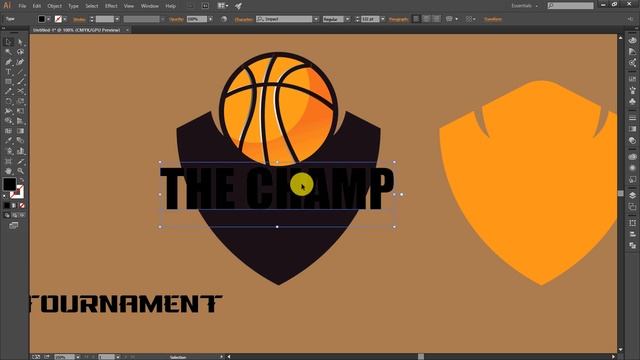Enable Draw Behind mode
Screen dimensions: 640x360
(15, 215)
